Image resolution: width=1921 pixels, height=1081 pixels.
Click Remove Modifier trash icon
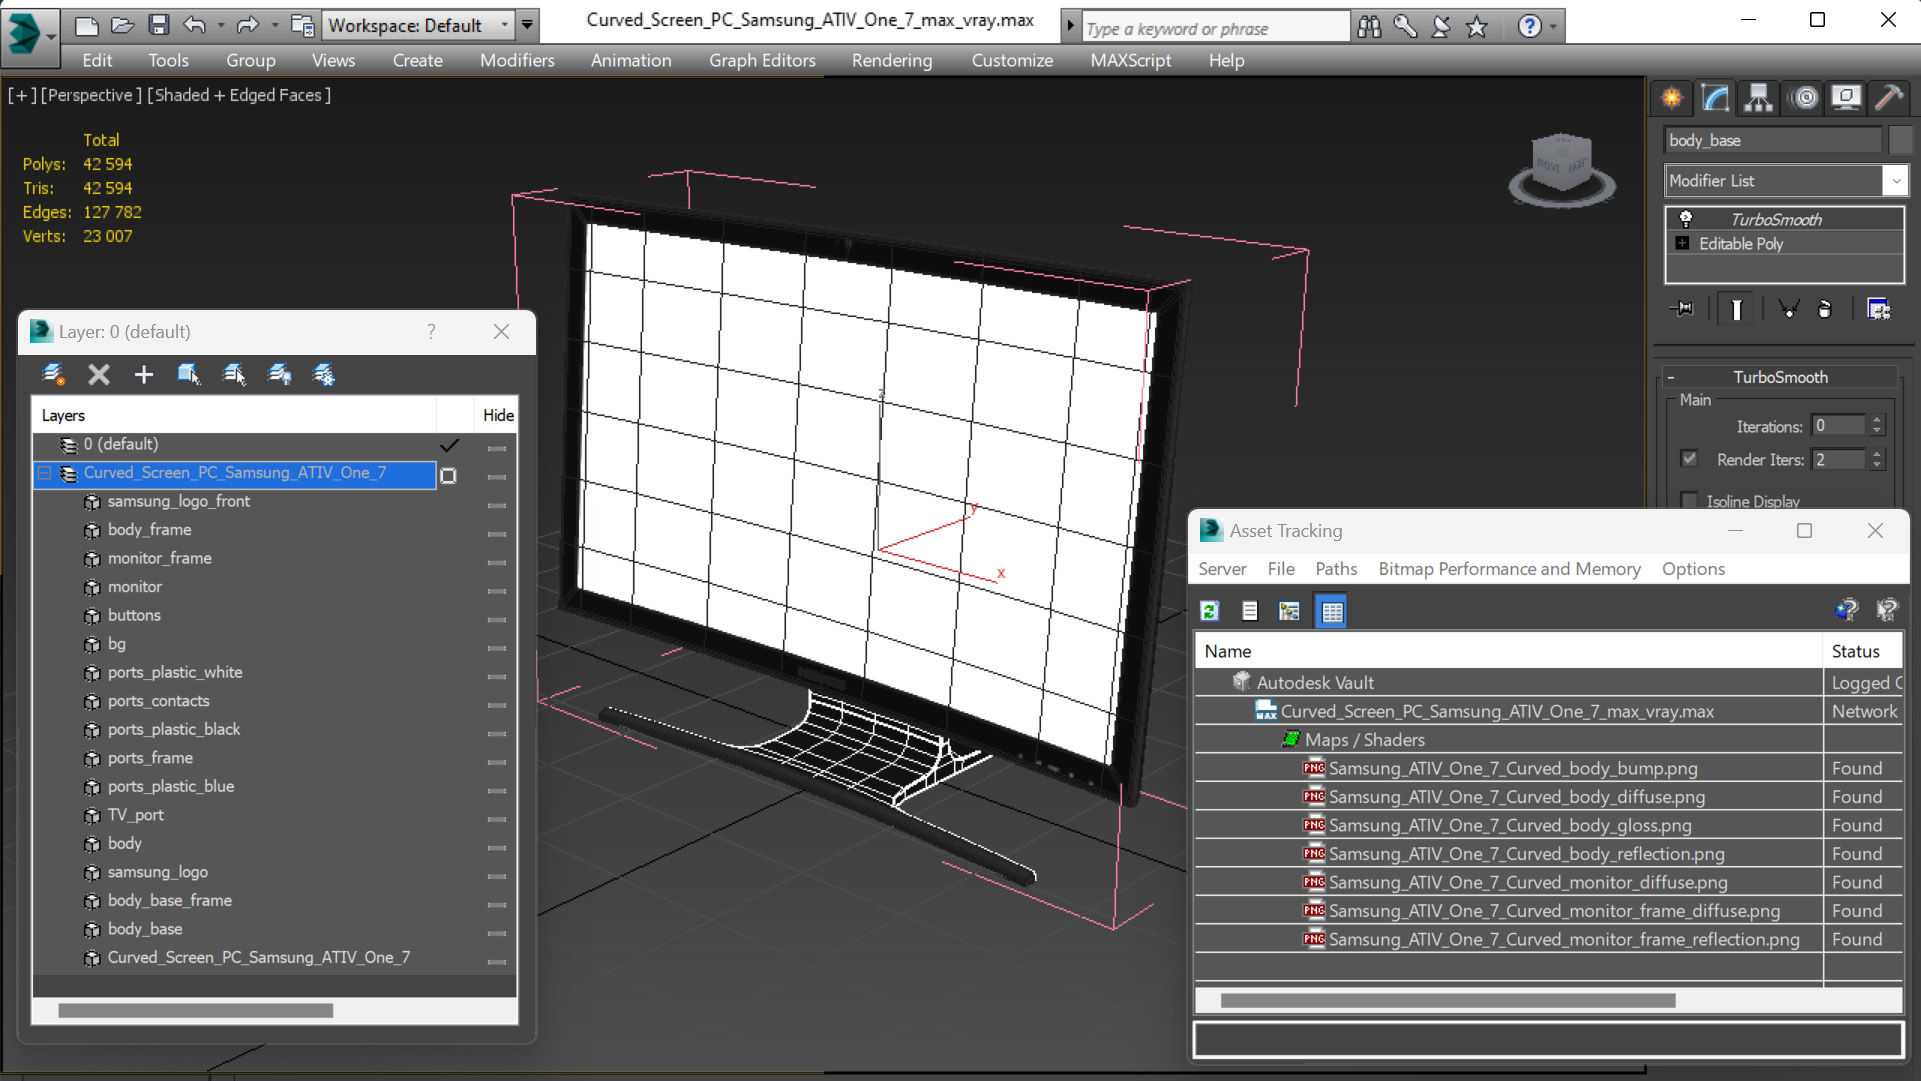(1824, 309)
